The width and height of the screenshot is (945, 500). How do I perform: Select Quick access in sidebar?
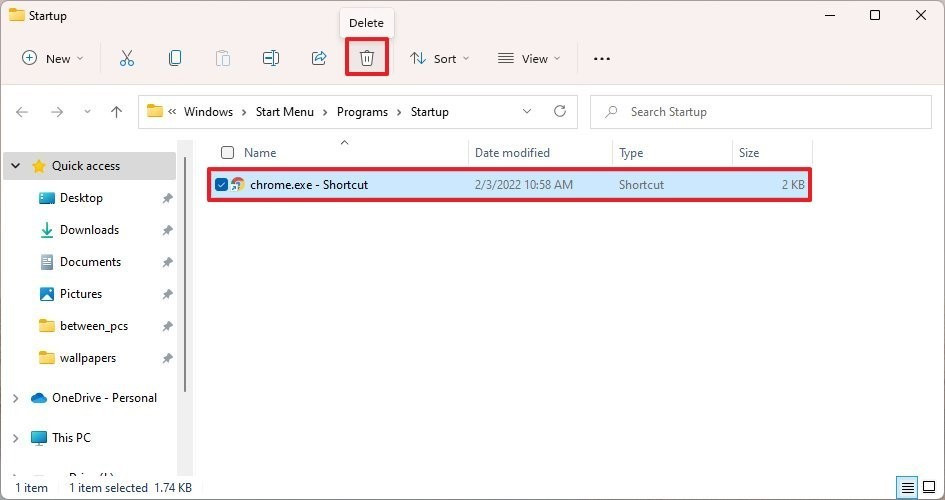tap(86, 166)
